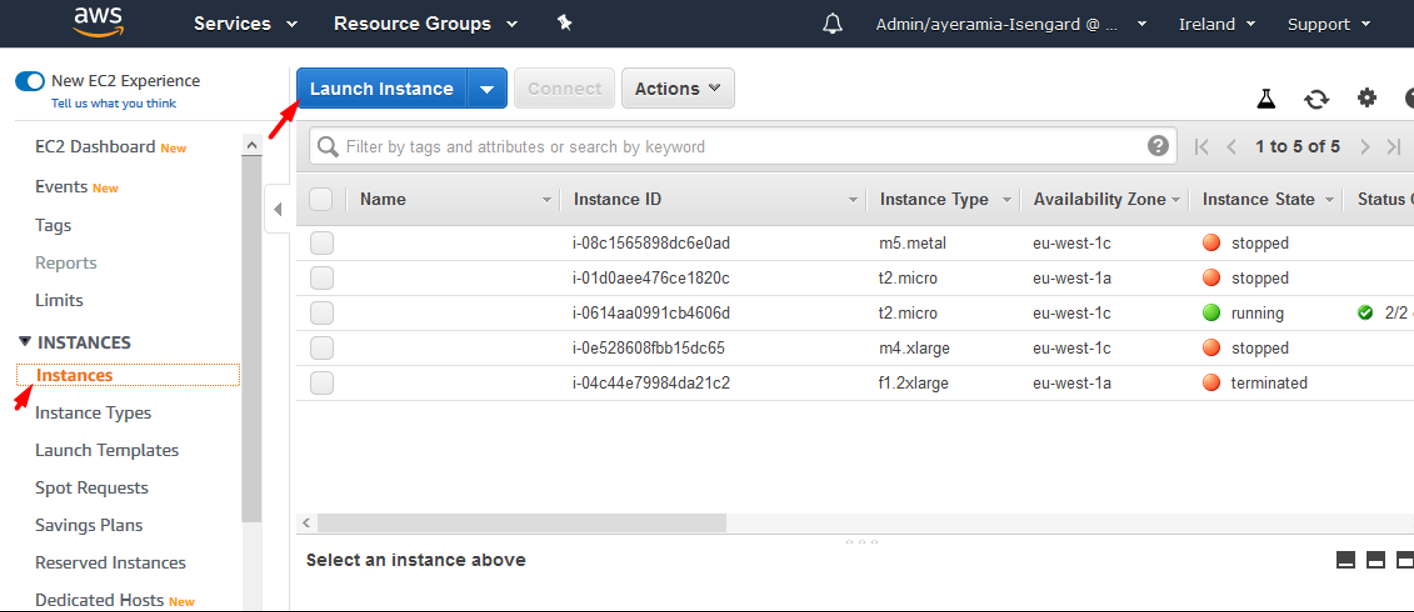This screenshot has width=1414, height=612.
Task: Open Savings Plans in the sidebar
Action: click(x=89, y=525)
